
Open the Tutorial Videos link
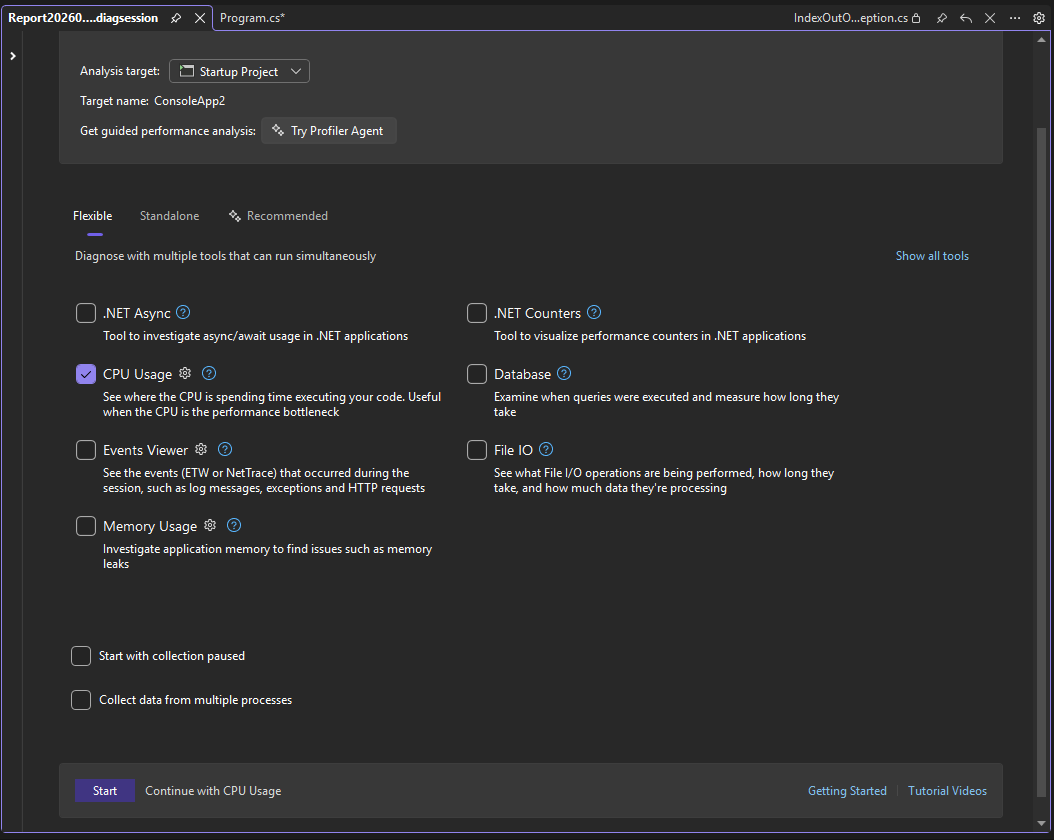[x=947, y=790]
